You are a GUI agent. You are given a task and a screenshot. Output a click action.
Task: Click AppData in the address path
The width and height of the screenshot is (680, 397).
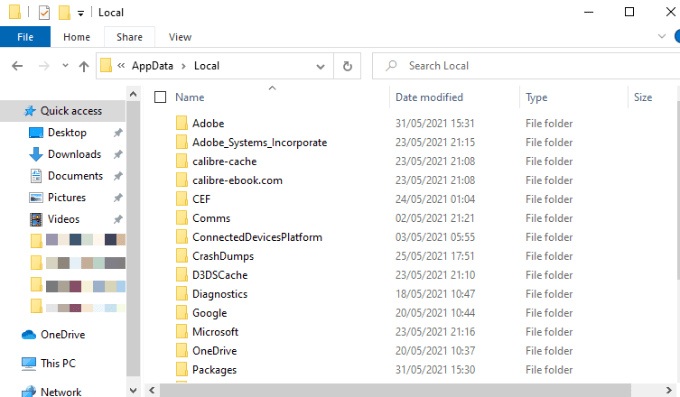coord(152,66)
